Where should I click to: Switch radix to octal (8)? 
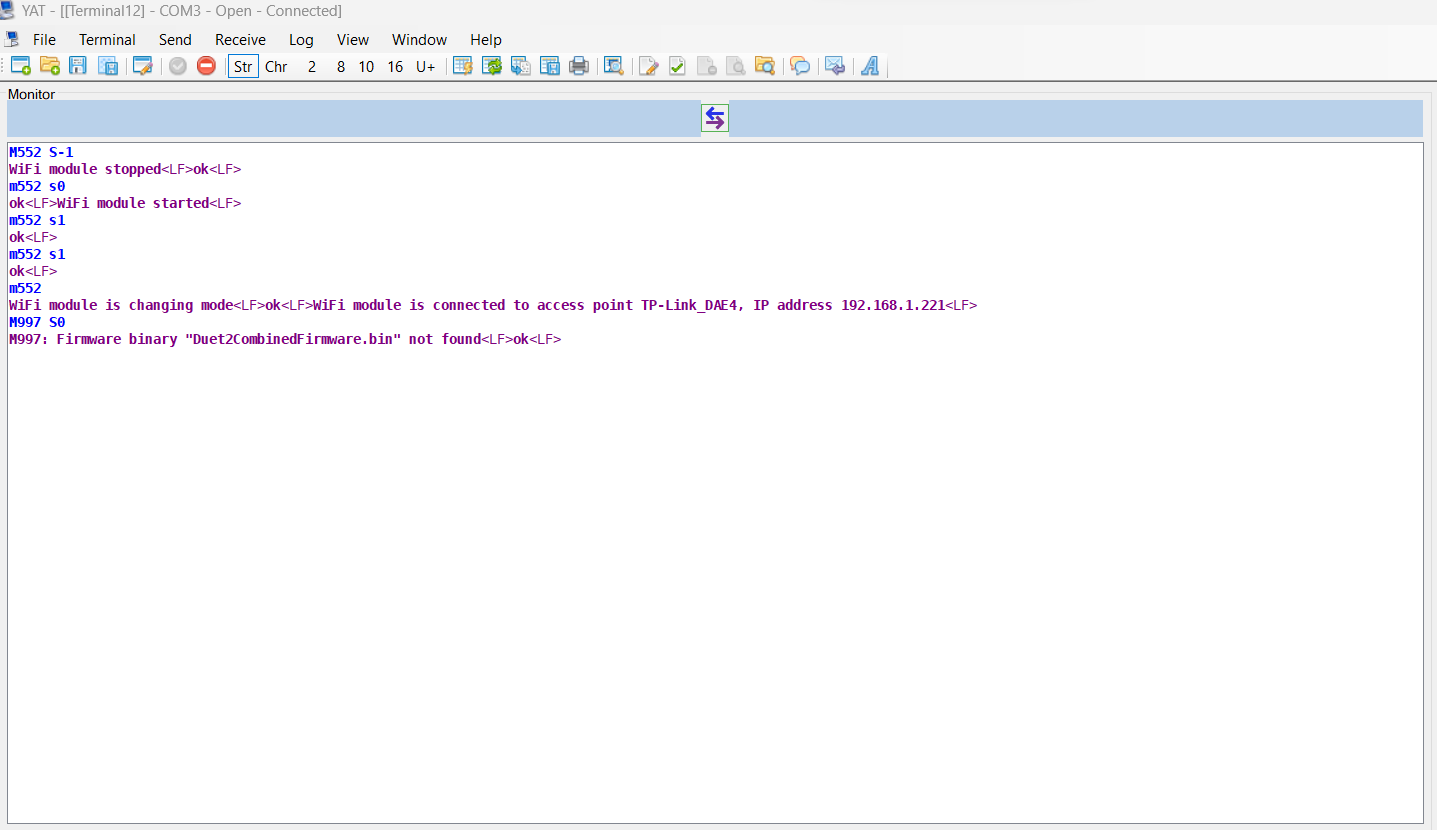coord(341,67)
